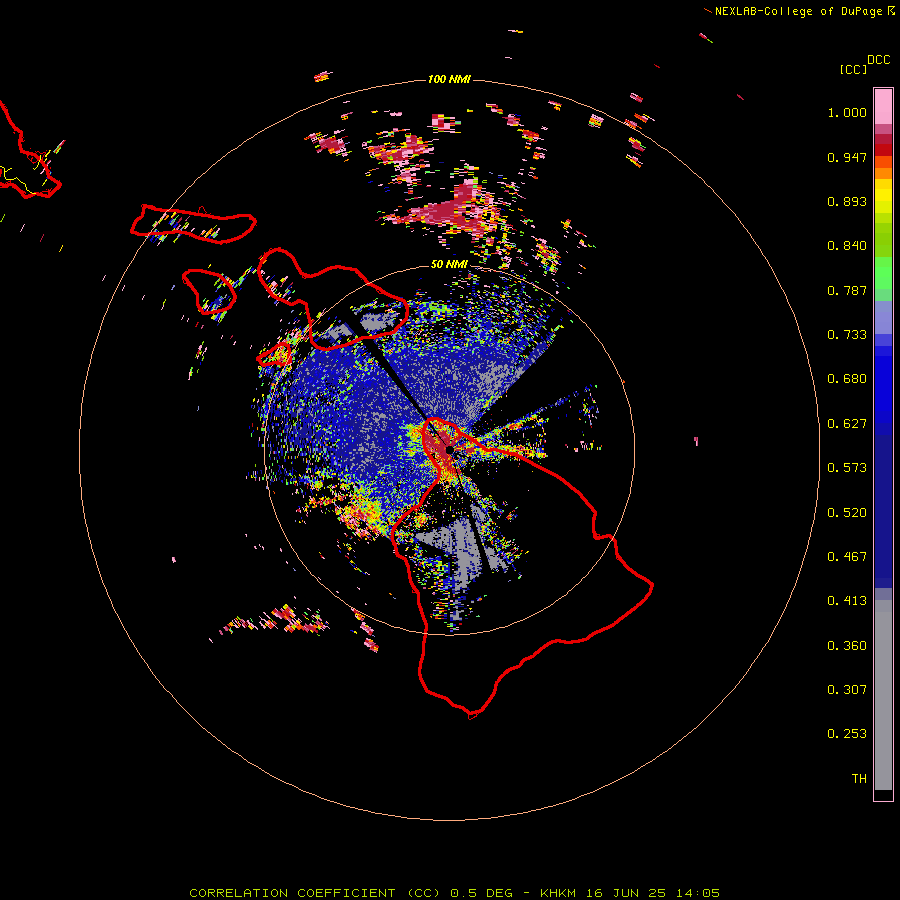Viewport: 900px width, 900px height.
Task: Click the 0.253 color scale value
Action: tap(847, 734)
